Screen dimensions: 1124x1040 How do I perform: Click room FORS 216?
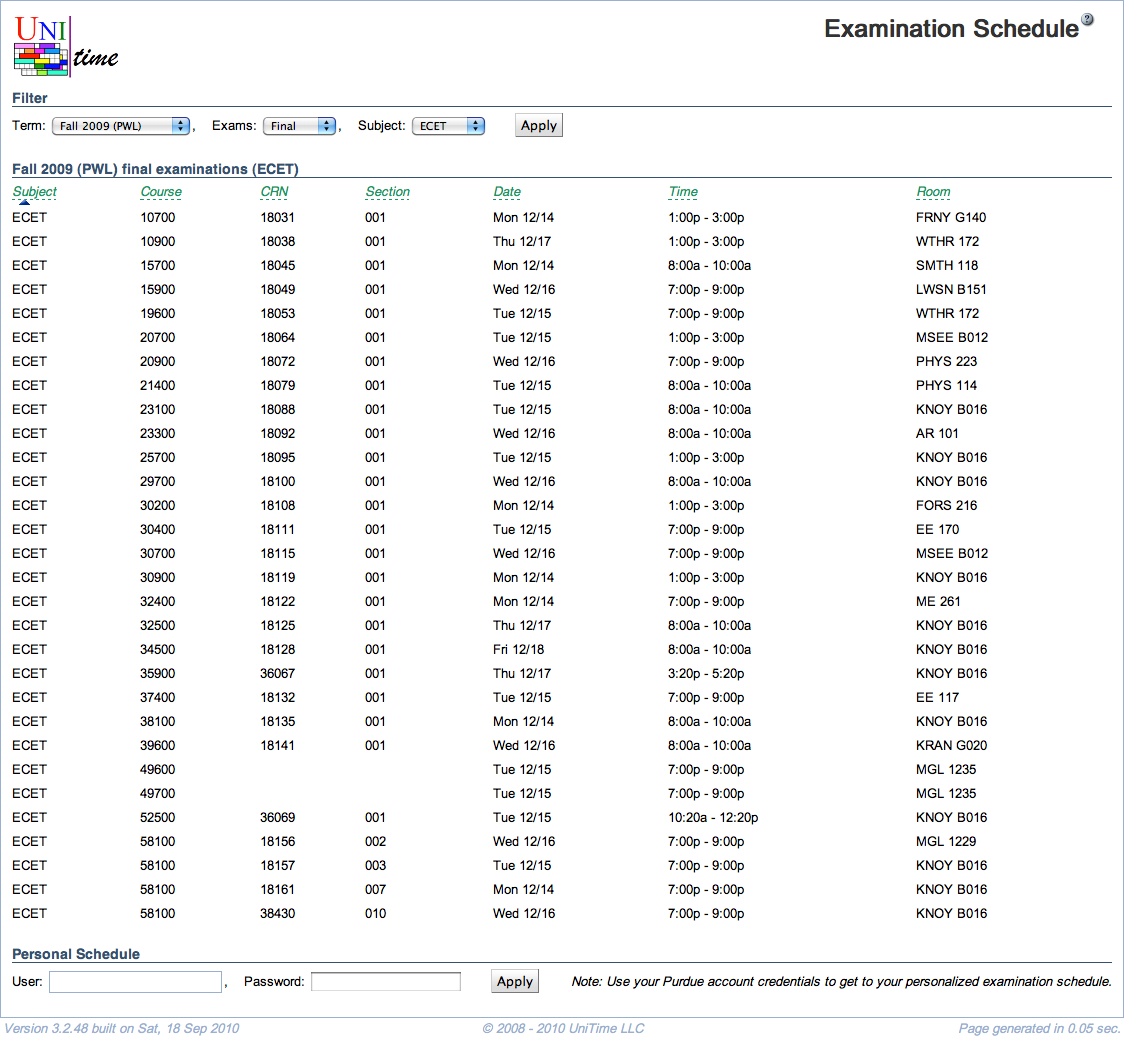click(946, 505)
